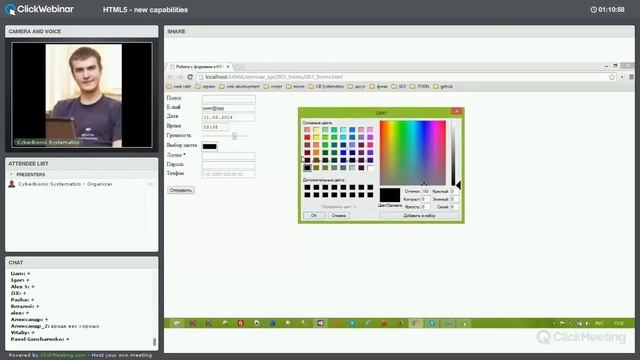Open the github bookmarks folder

tap(443, 87)
